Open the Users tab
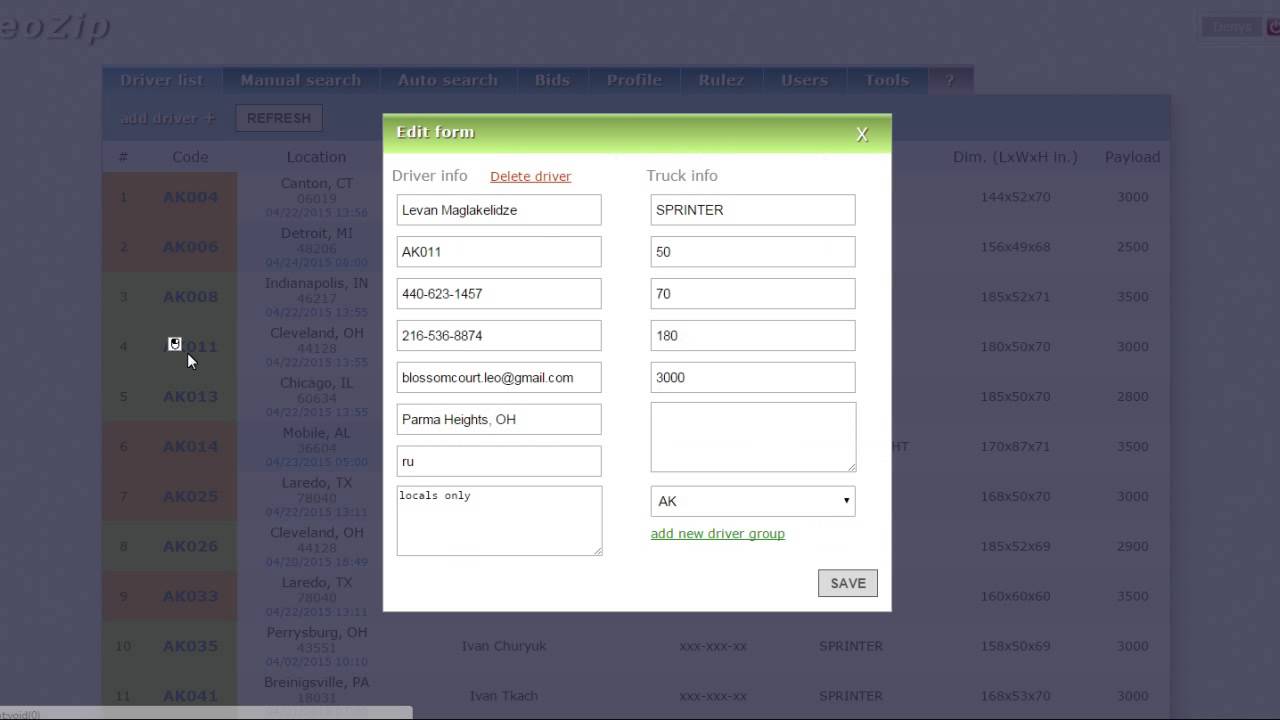The height and width of the screenshot is (720, 1280). (x=804, y=80)
